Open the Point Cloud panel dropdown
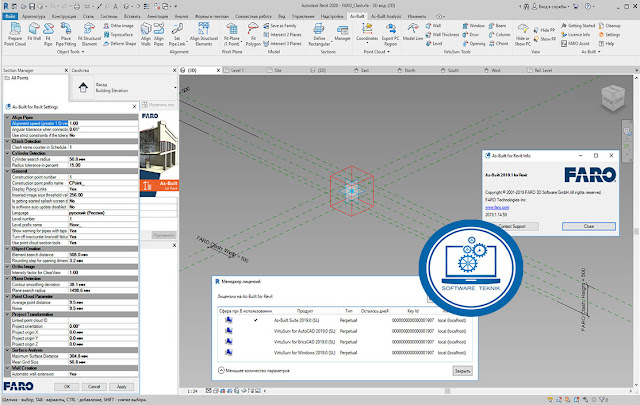640x405 pixels. pyautogui.click(x=376, y=52)
